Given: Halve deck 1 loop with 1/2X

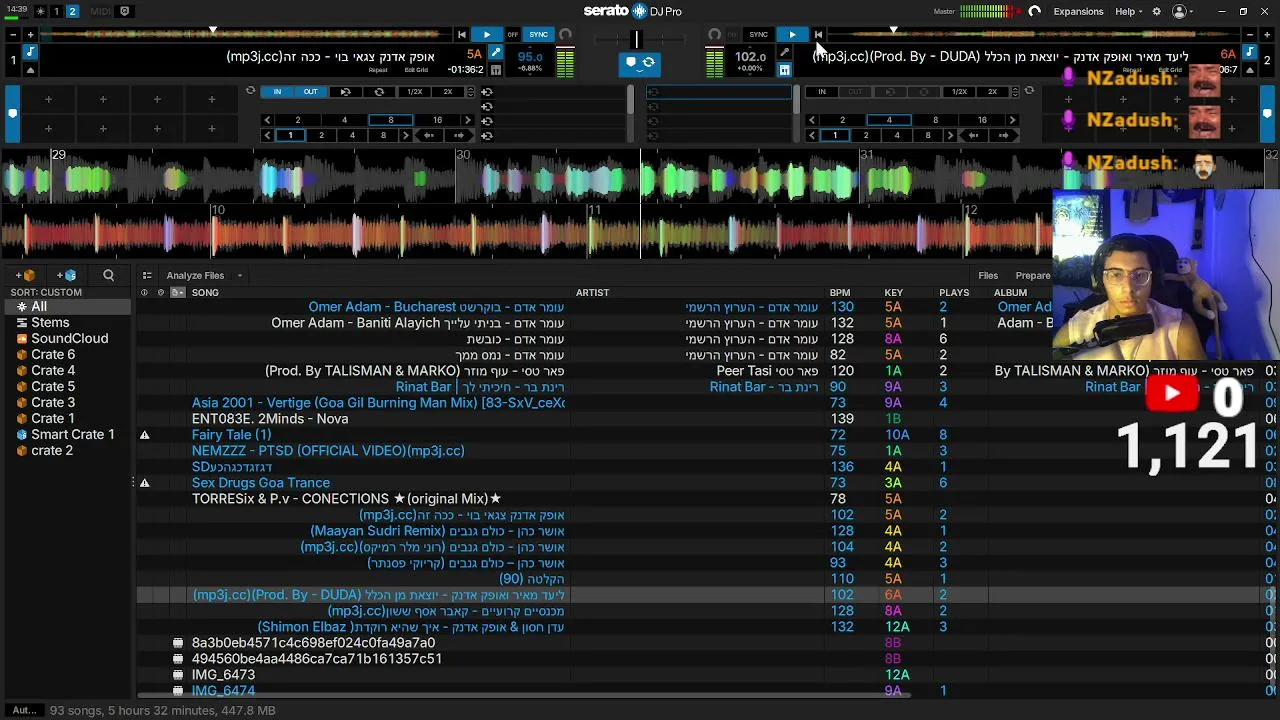Looking at the screenshot, I should pos(414,91).
